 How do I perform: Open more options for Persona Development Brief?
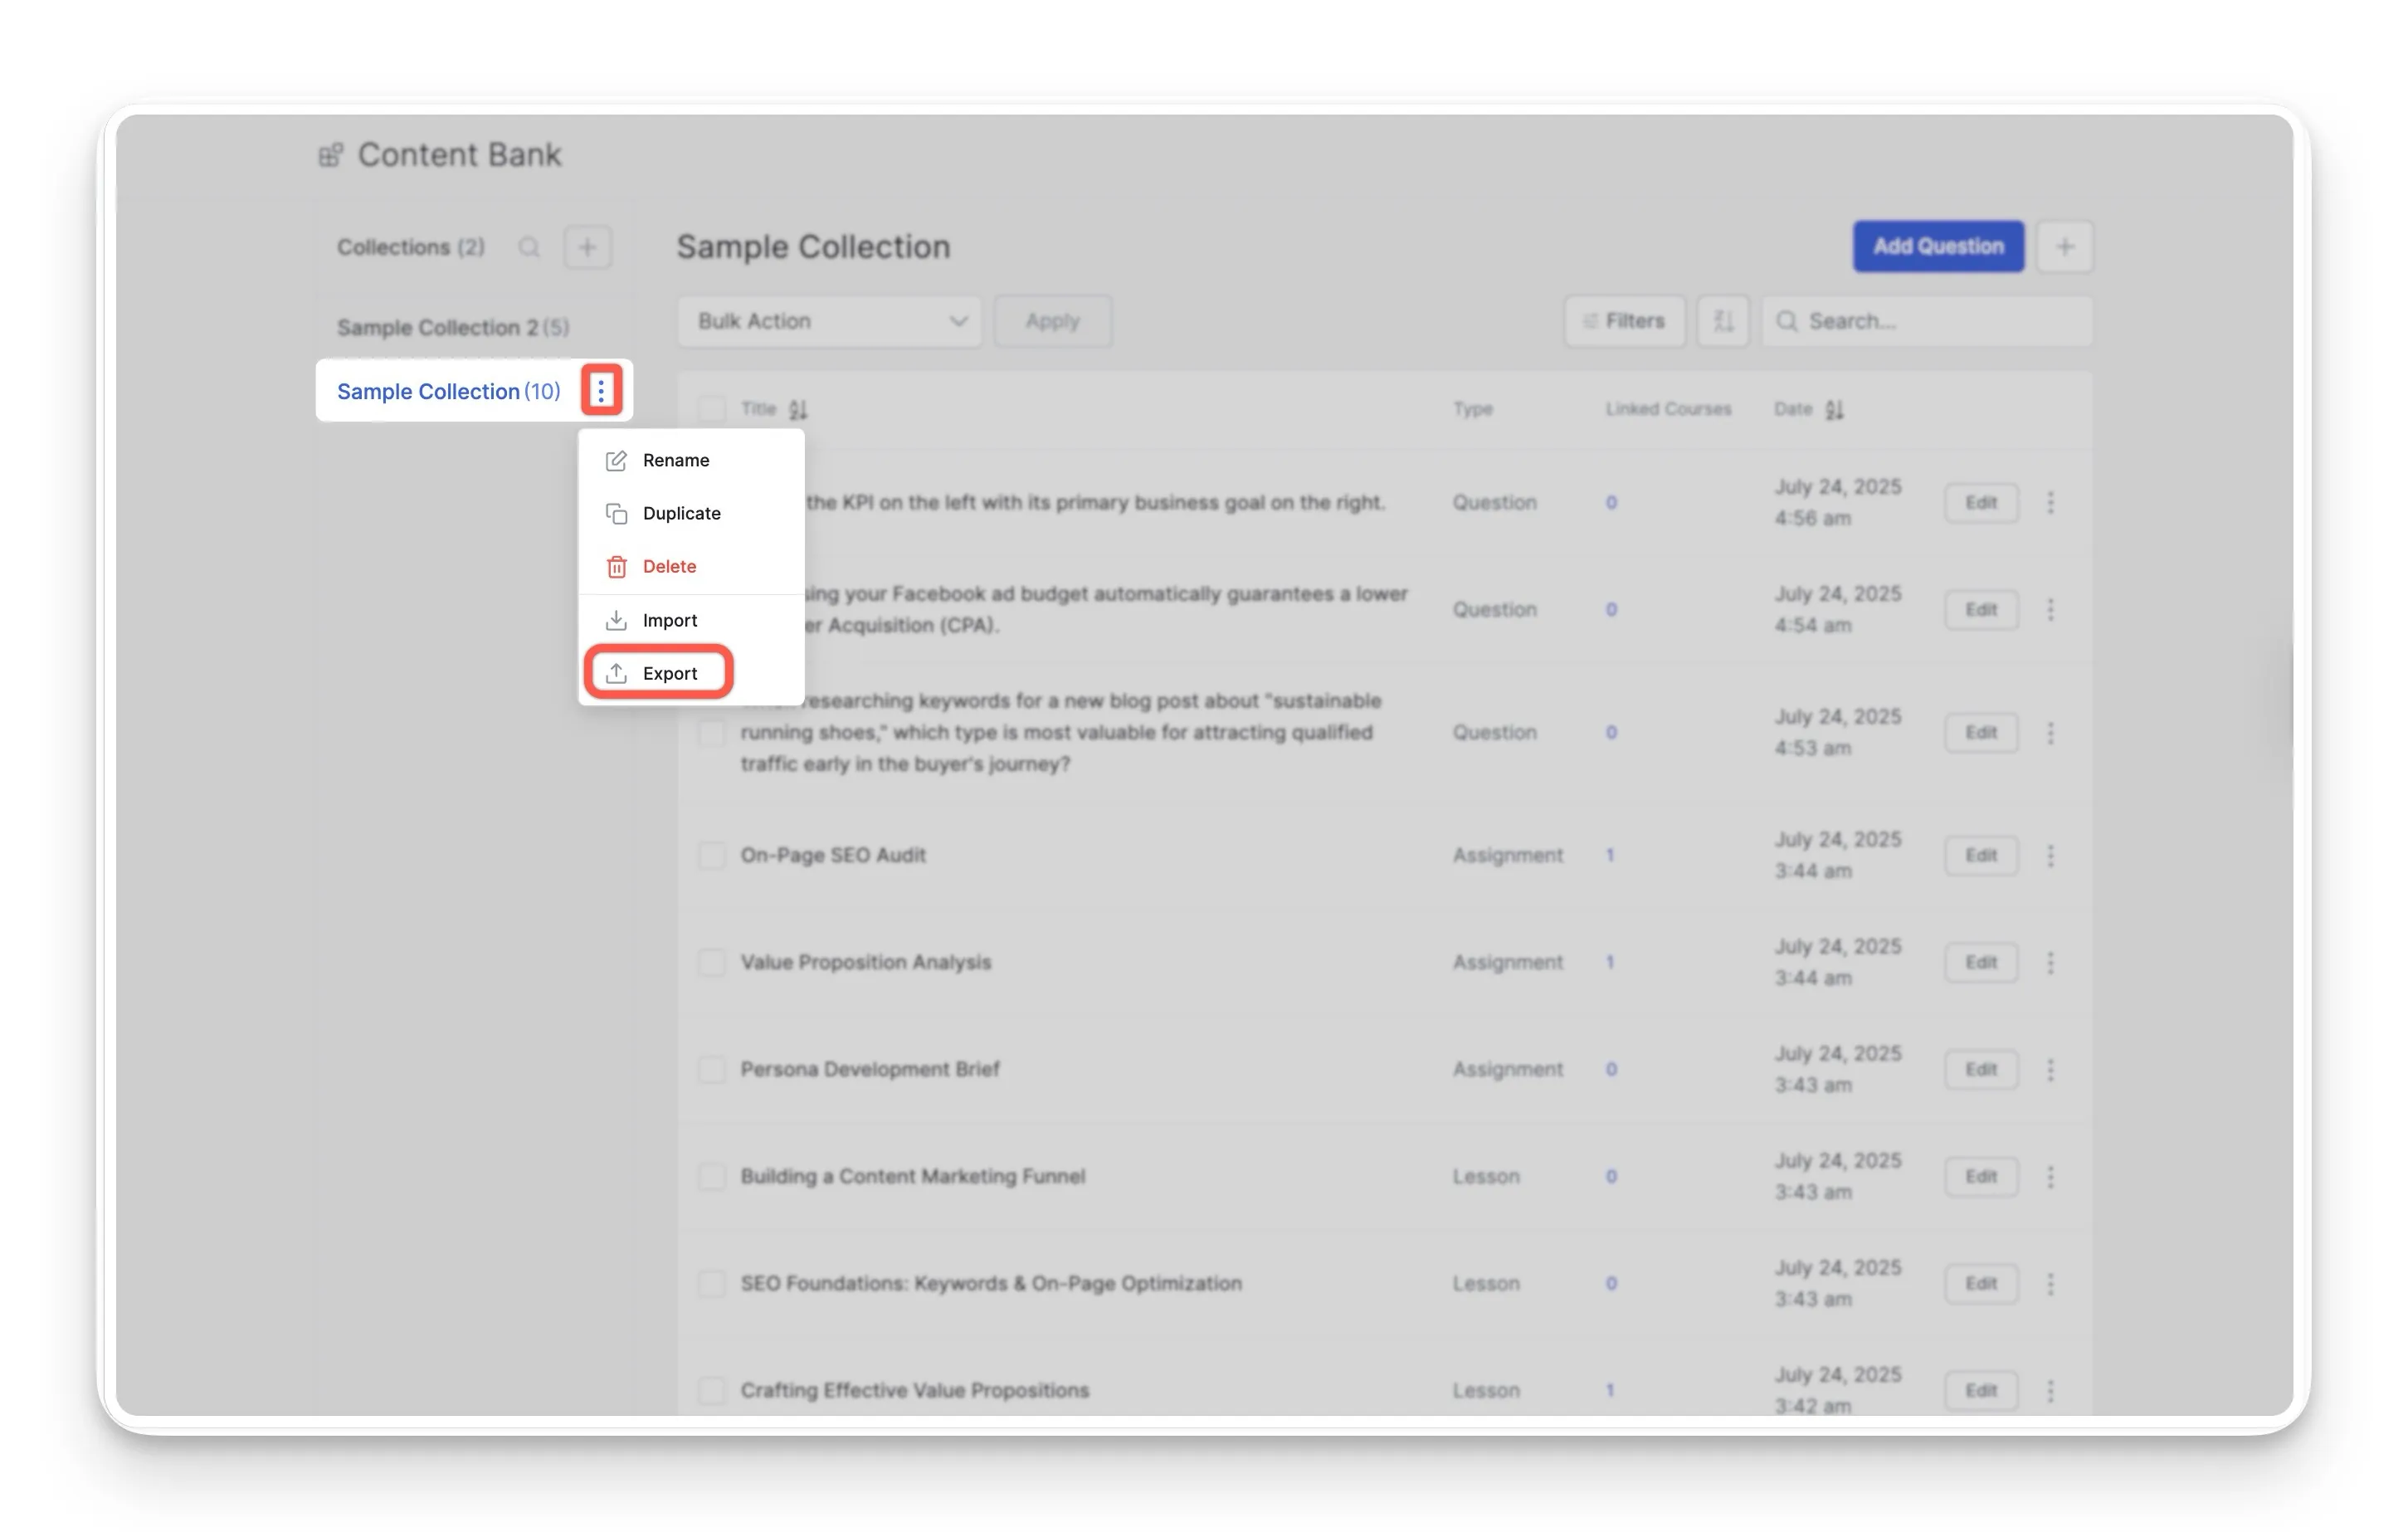(2050, 1069)
